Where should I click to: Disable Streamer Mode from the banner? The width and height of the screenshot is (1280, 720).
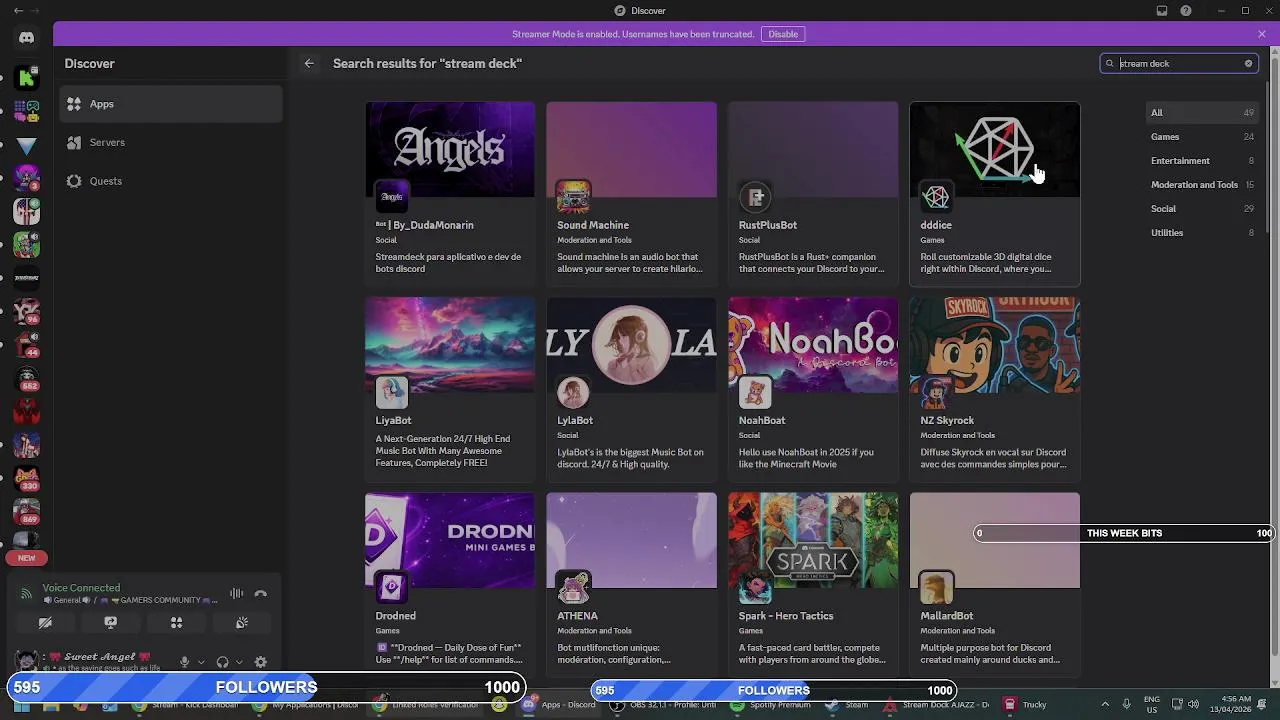point(783,34)
